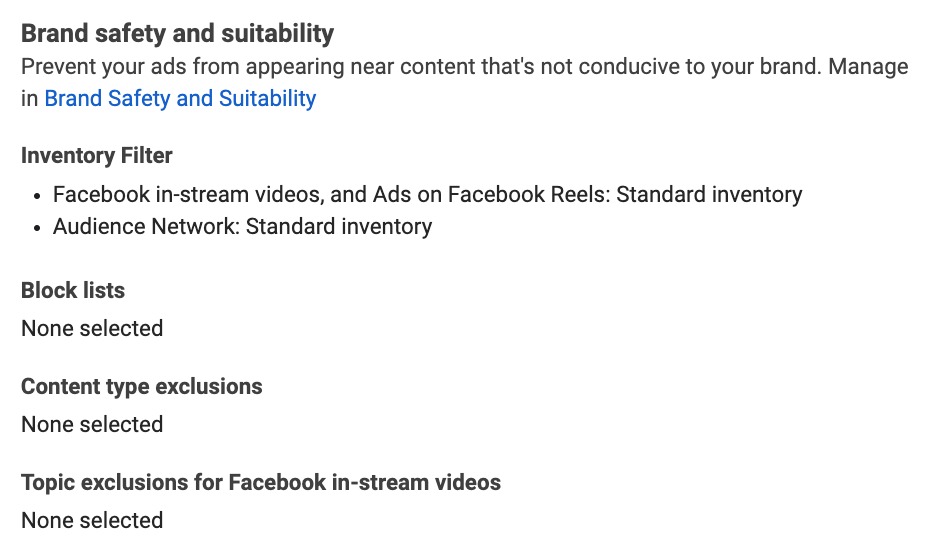This screenshot has height=550, width=942.
Task: Click the bullet before Audience Network
Action: [37, 228]
